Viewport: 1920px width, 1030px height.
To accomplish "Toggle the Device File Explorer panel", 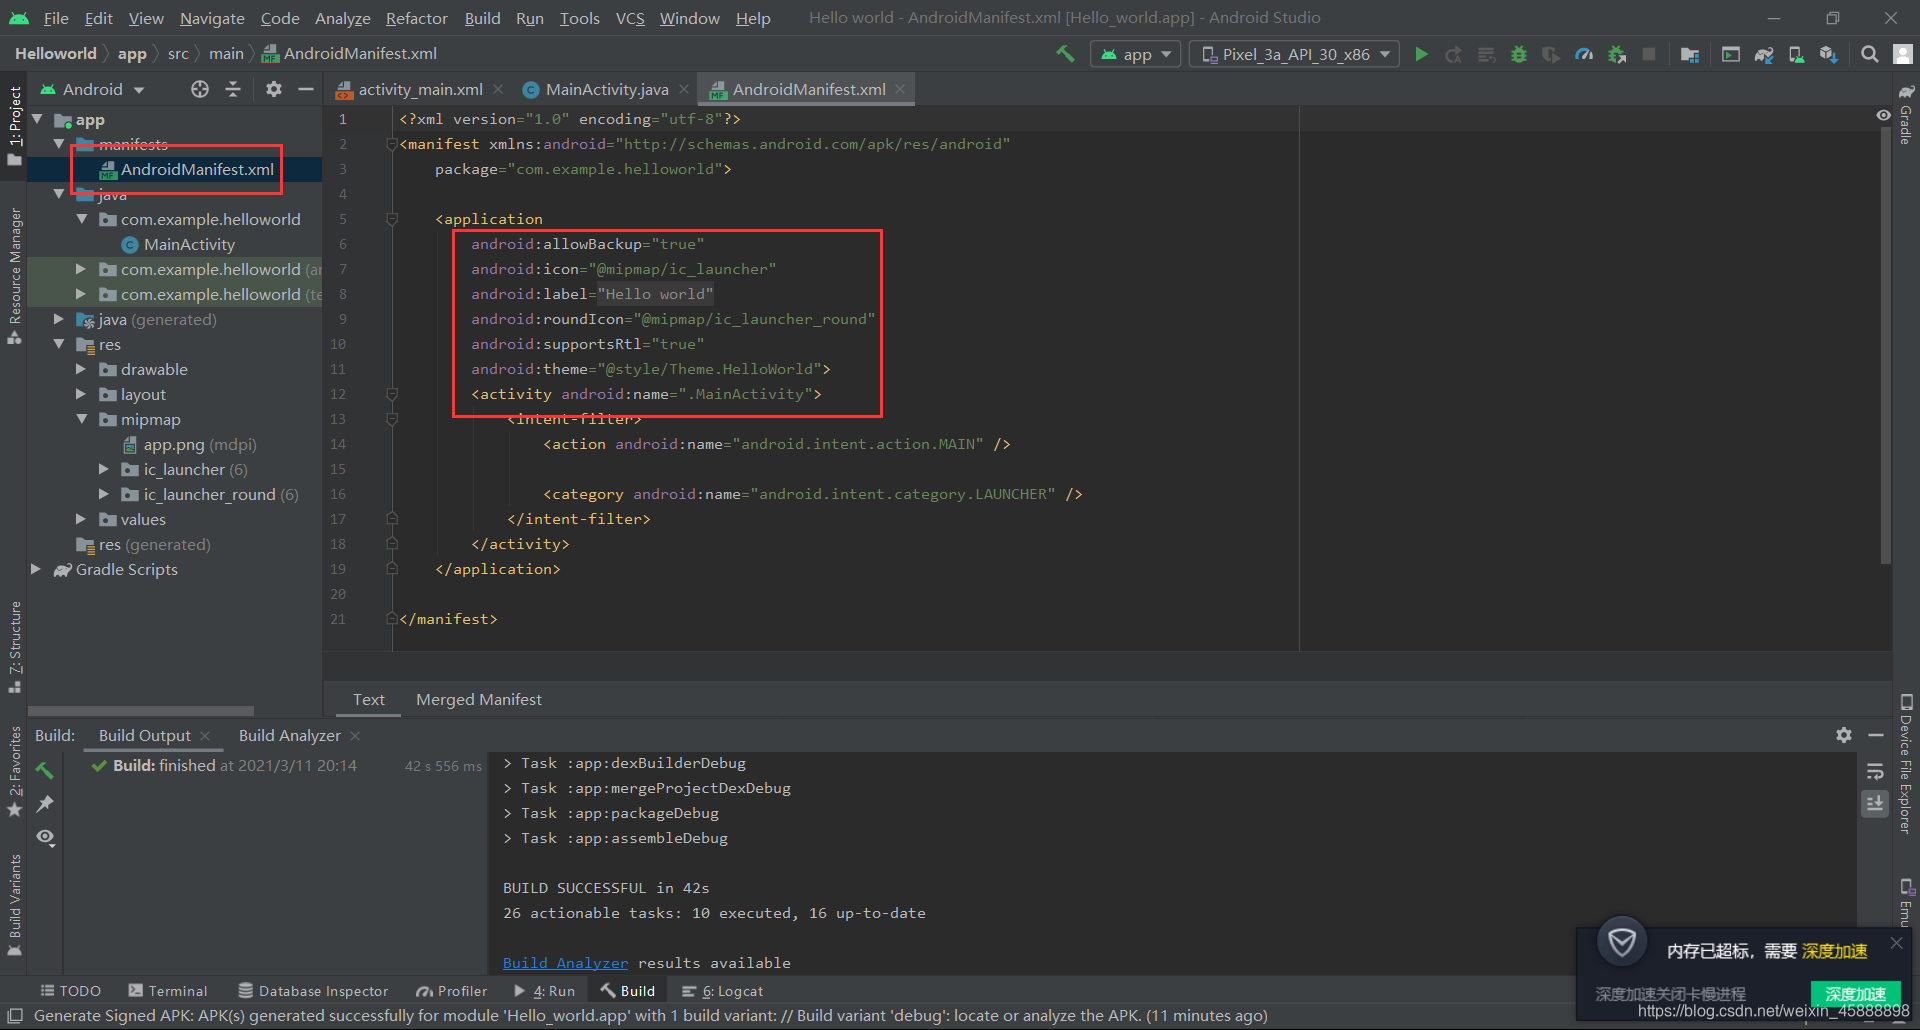I will click(1906, 763).
